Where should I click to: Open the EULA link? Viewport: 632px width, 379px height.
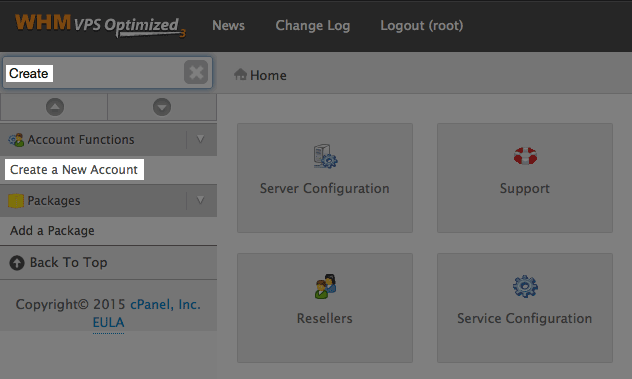[x=108, y=323]
